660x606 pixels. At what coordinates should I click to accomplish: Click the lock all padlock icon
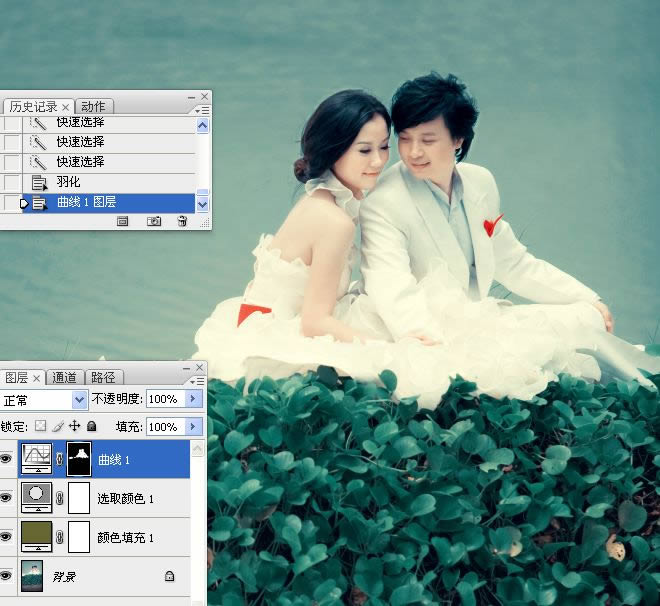tap(91, 426)
